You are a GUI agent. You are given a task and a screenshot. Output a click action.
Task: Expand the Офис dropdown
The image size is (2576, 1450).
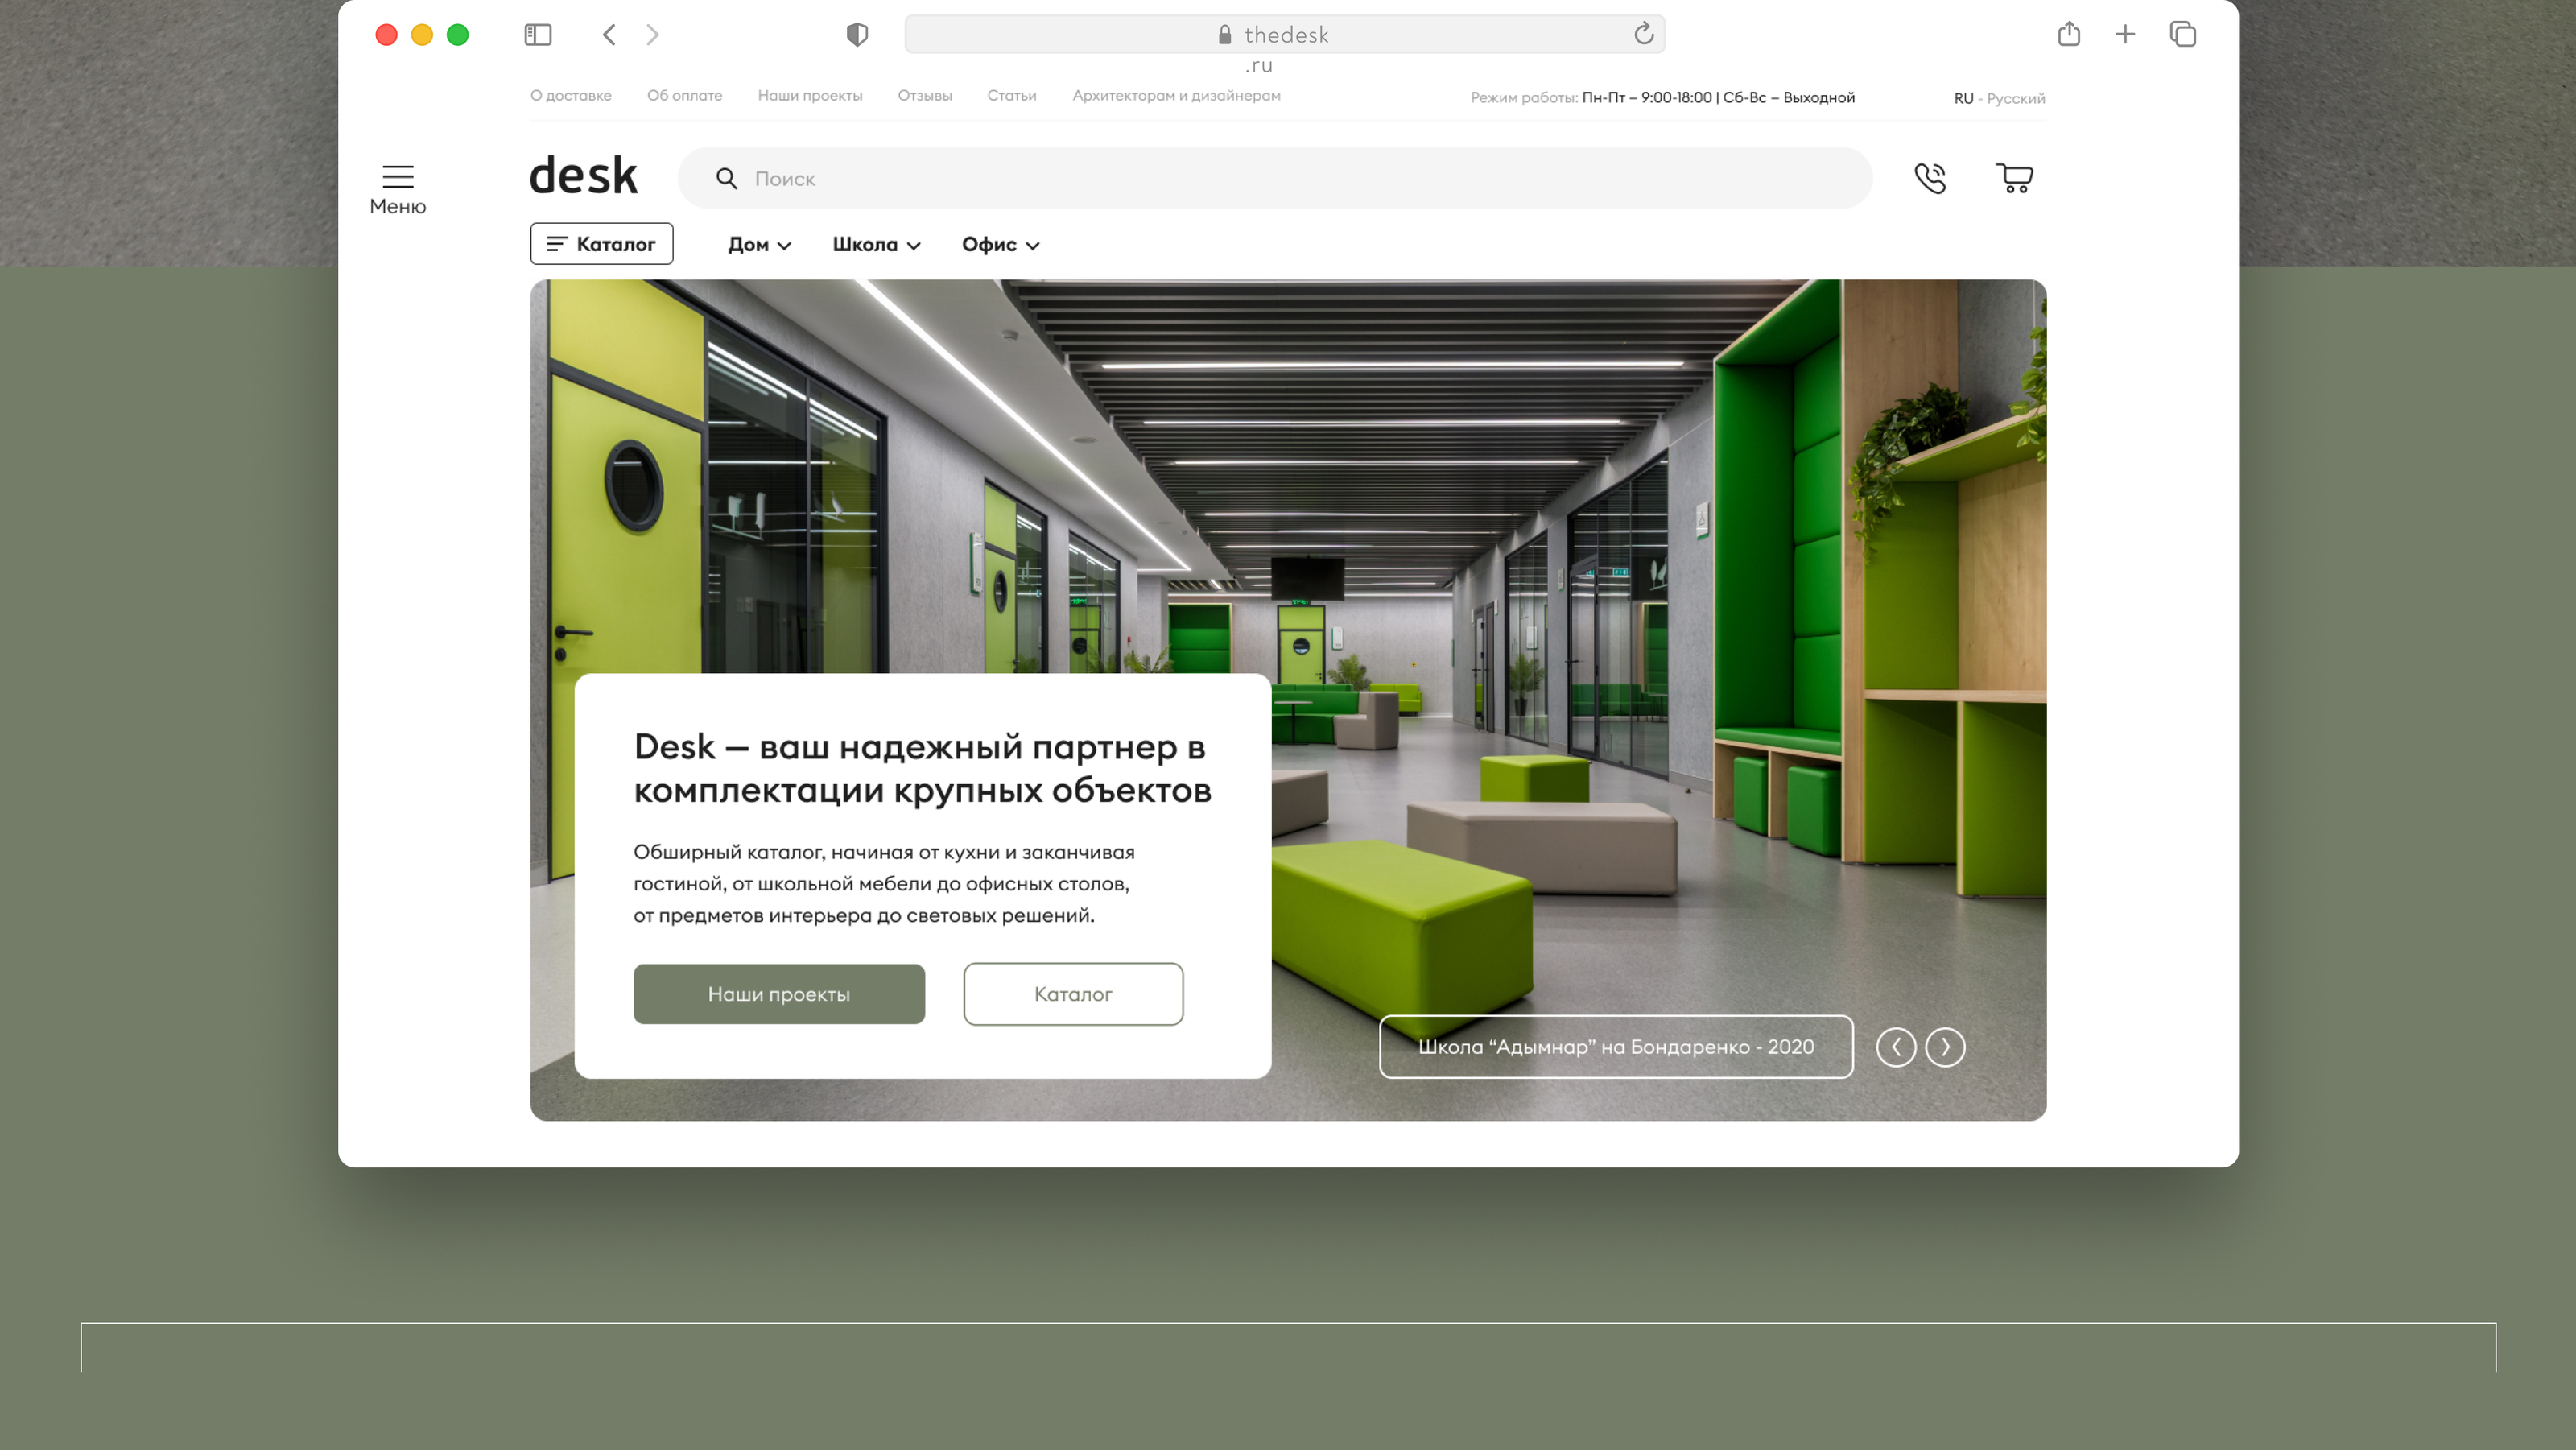[1000, 245]
